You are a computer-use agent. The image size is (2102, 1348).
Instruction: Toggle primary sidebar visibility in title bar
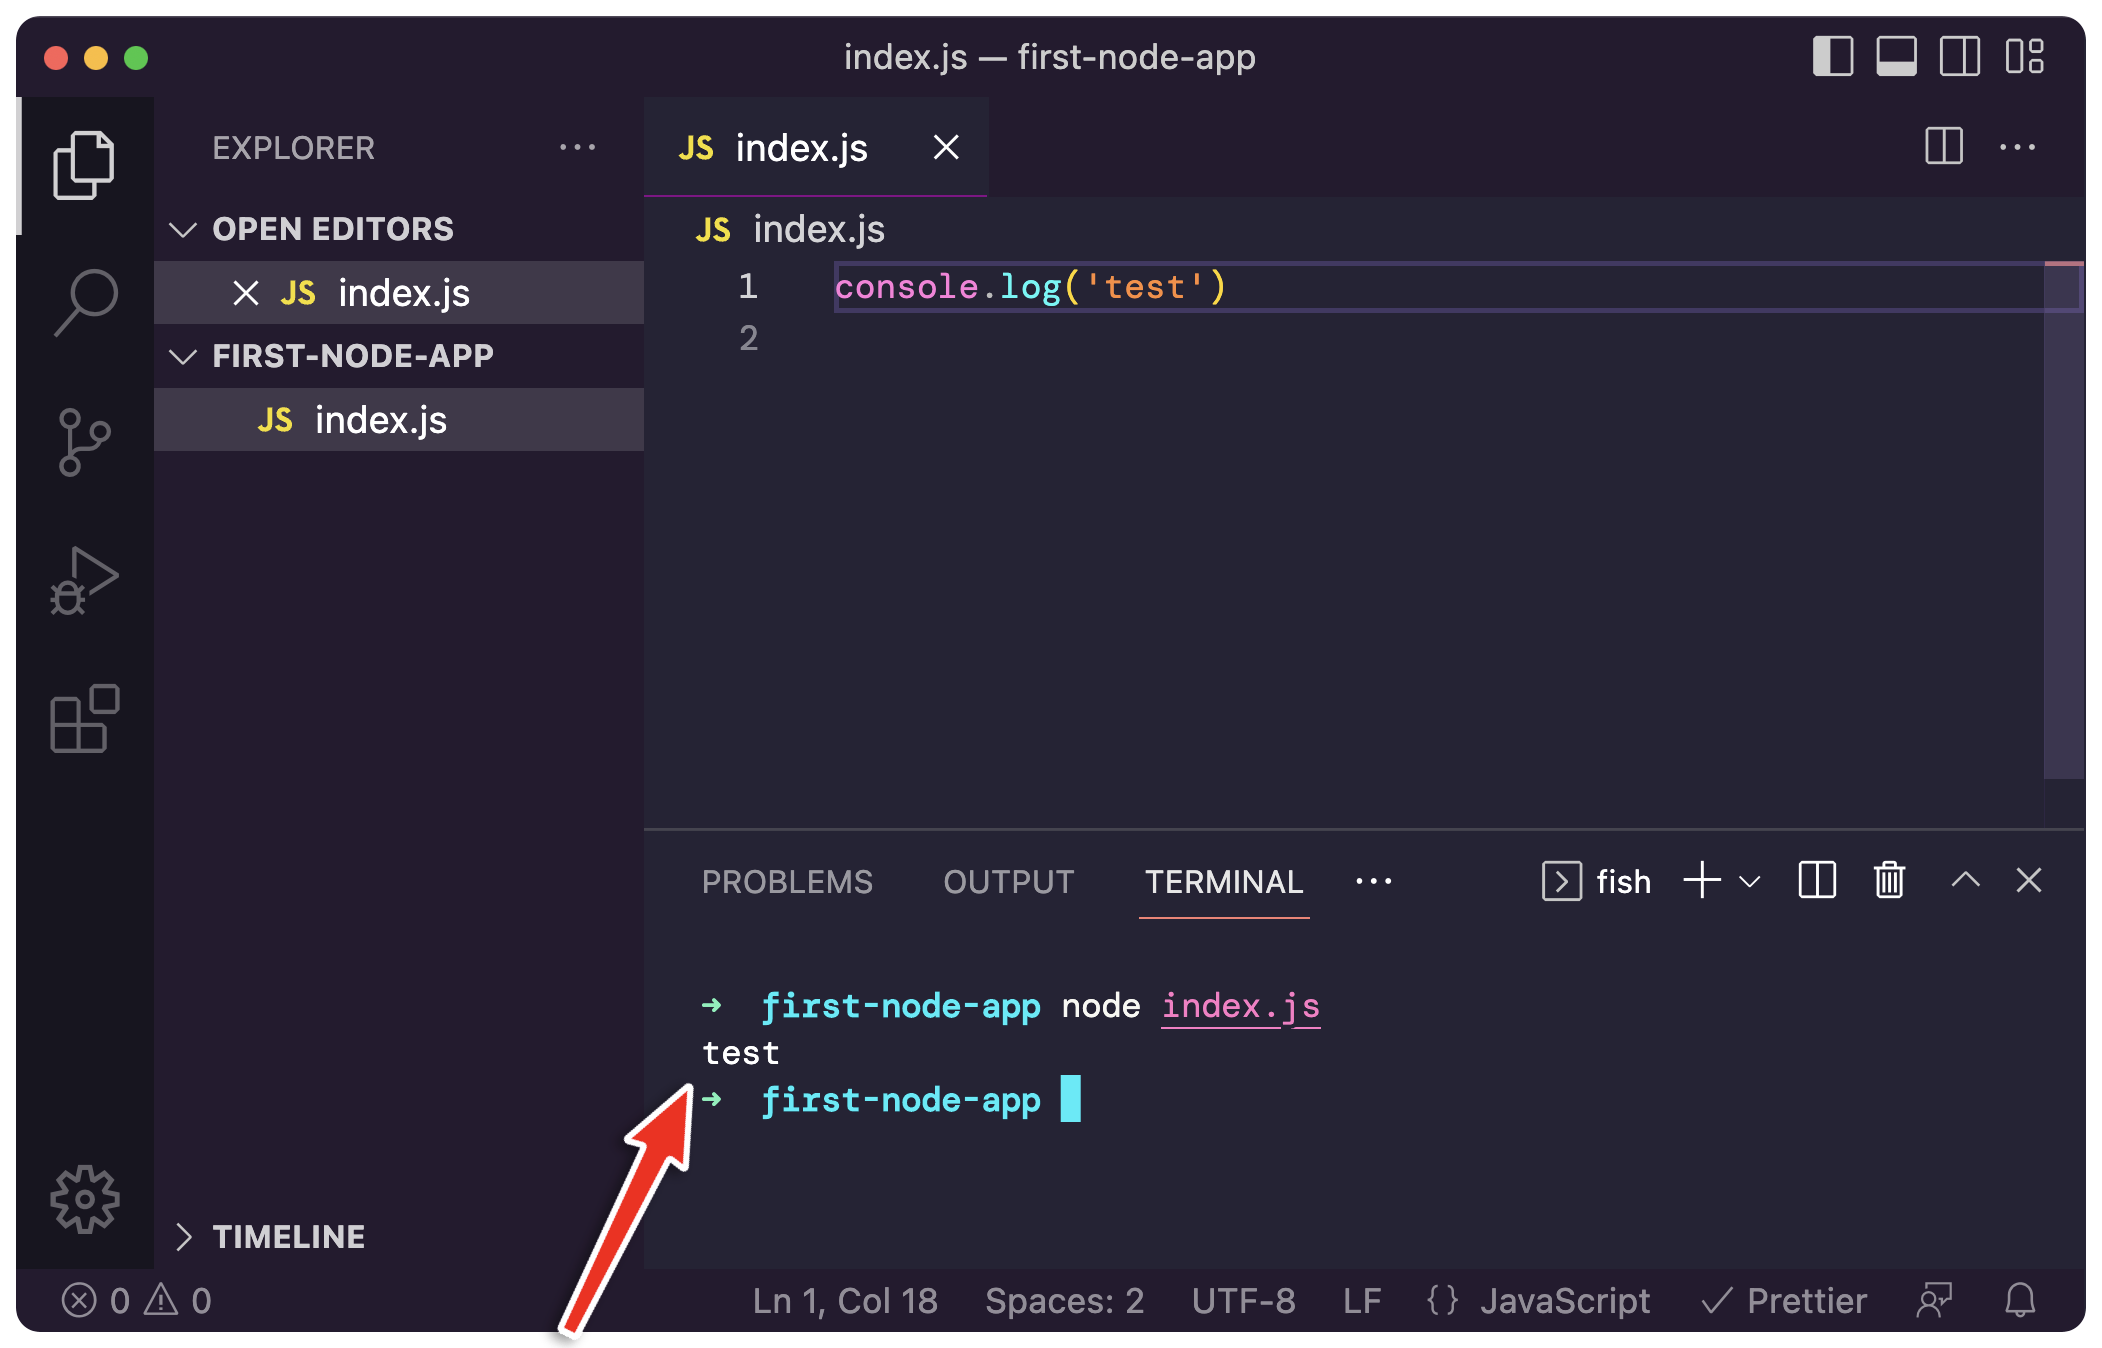[1833, 57]
